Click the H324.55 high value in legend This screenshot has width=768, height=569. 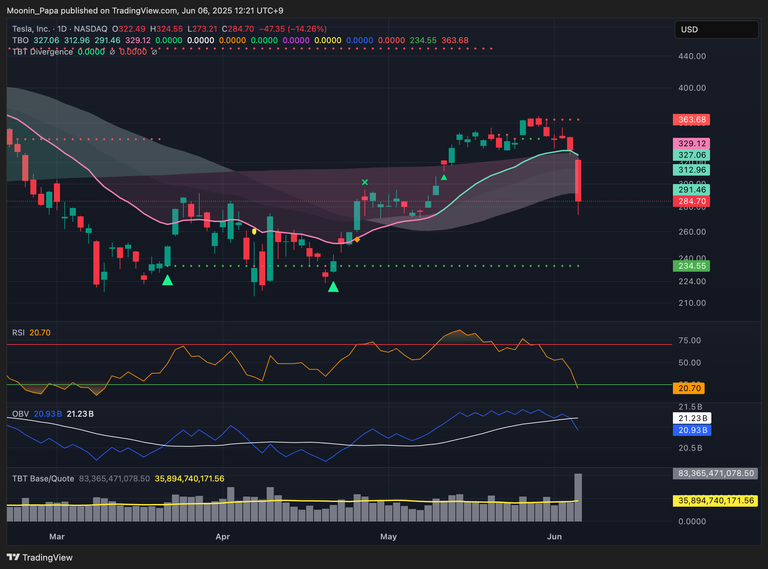[167, 29]
